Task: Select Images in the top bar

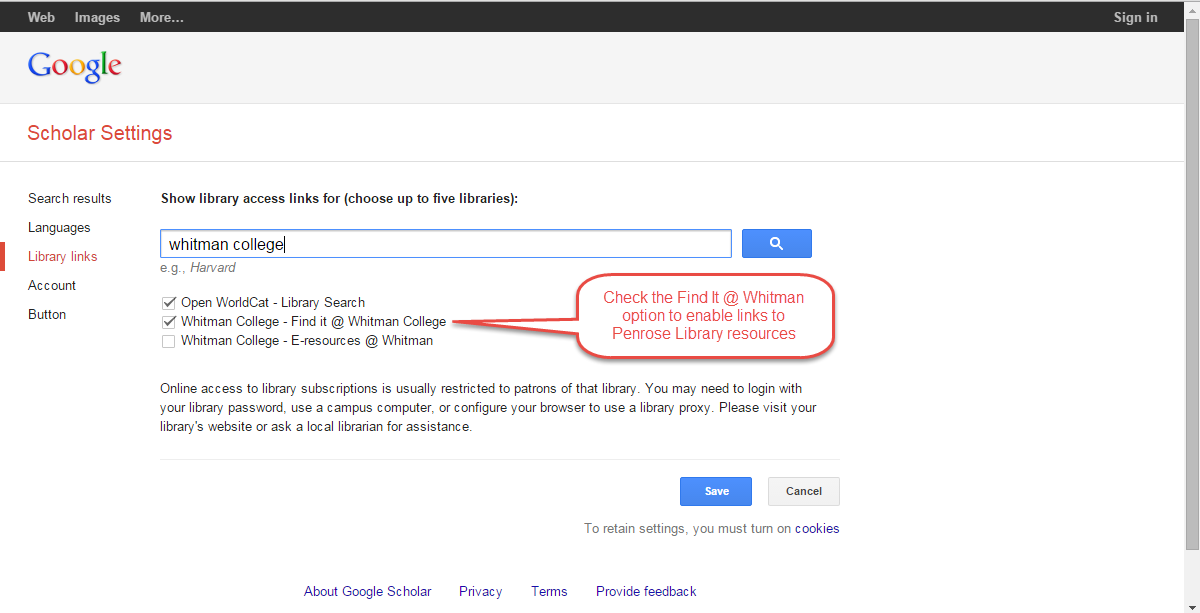Action: click(97, 16)
